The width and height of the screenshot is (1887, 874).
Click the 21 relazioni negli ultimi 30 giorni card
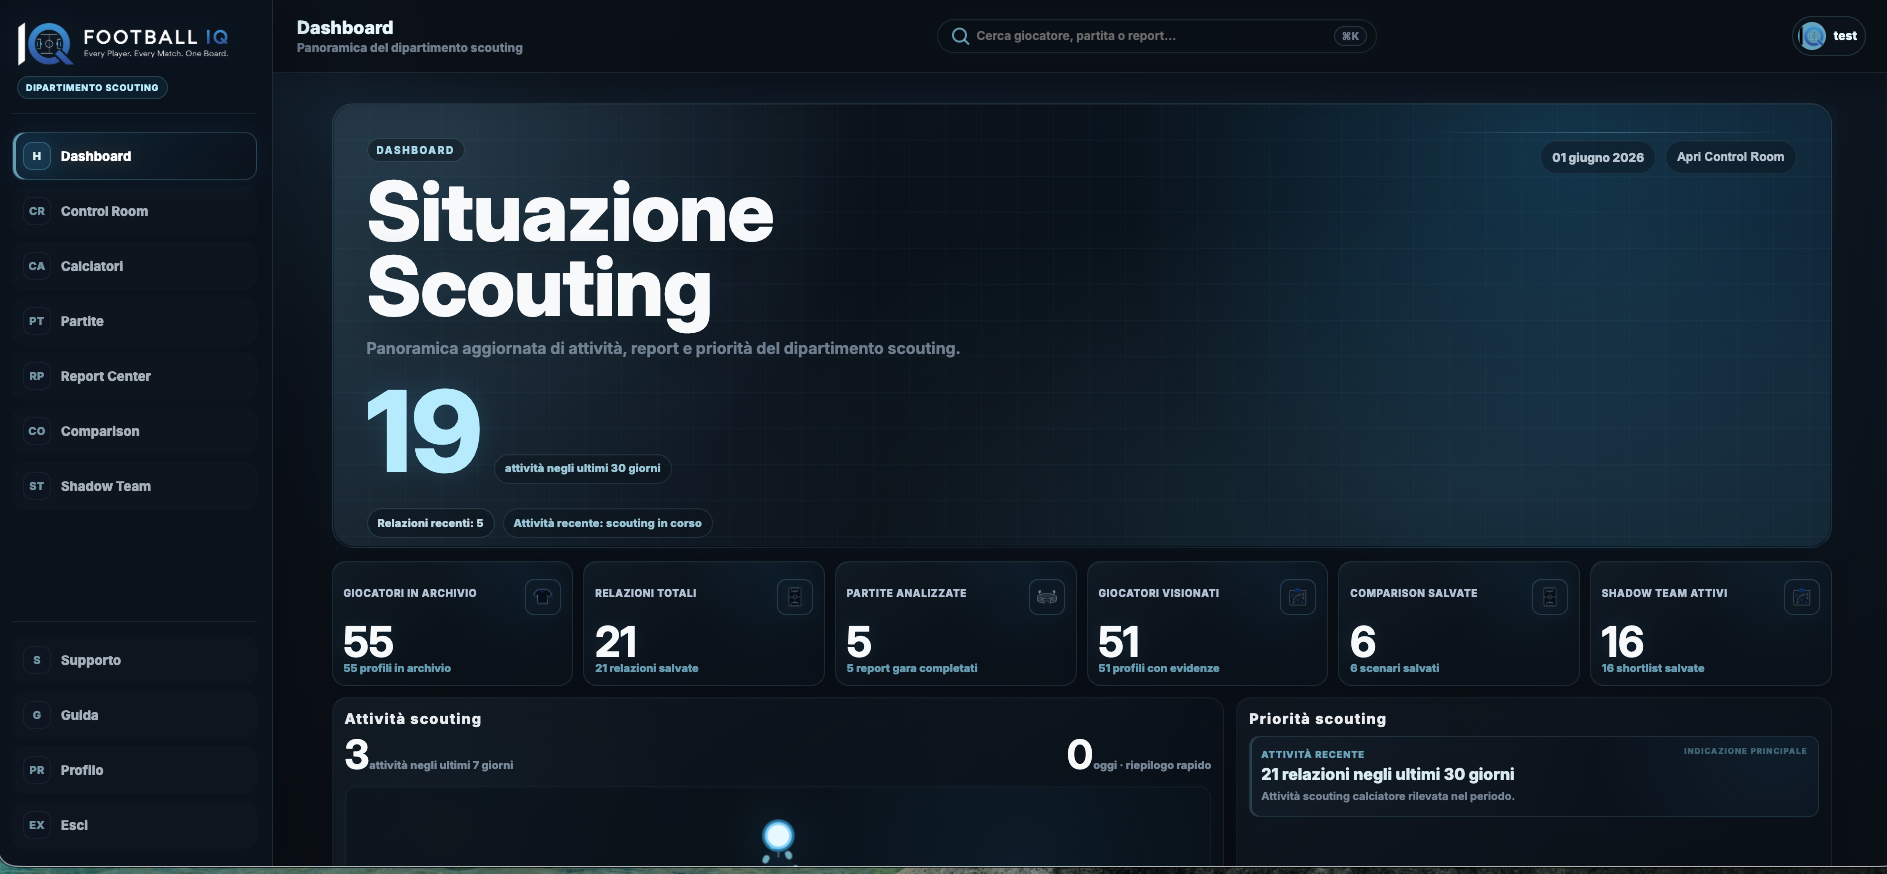[x=1534, y=777]
